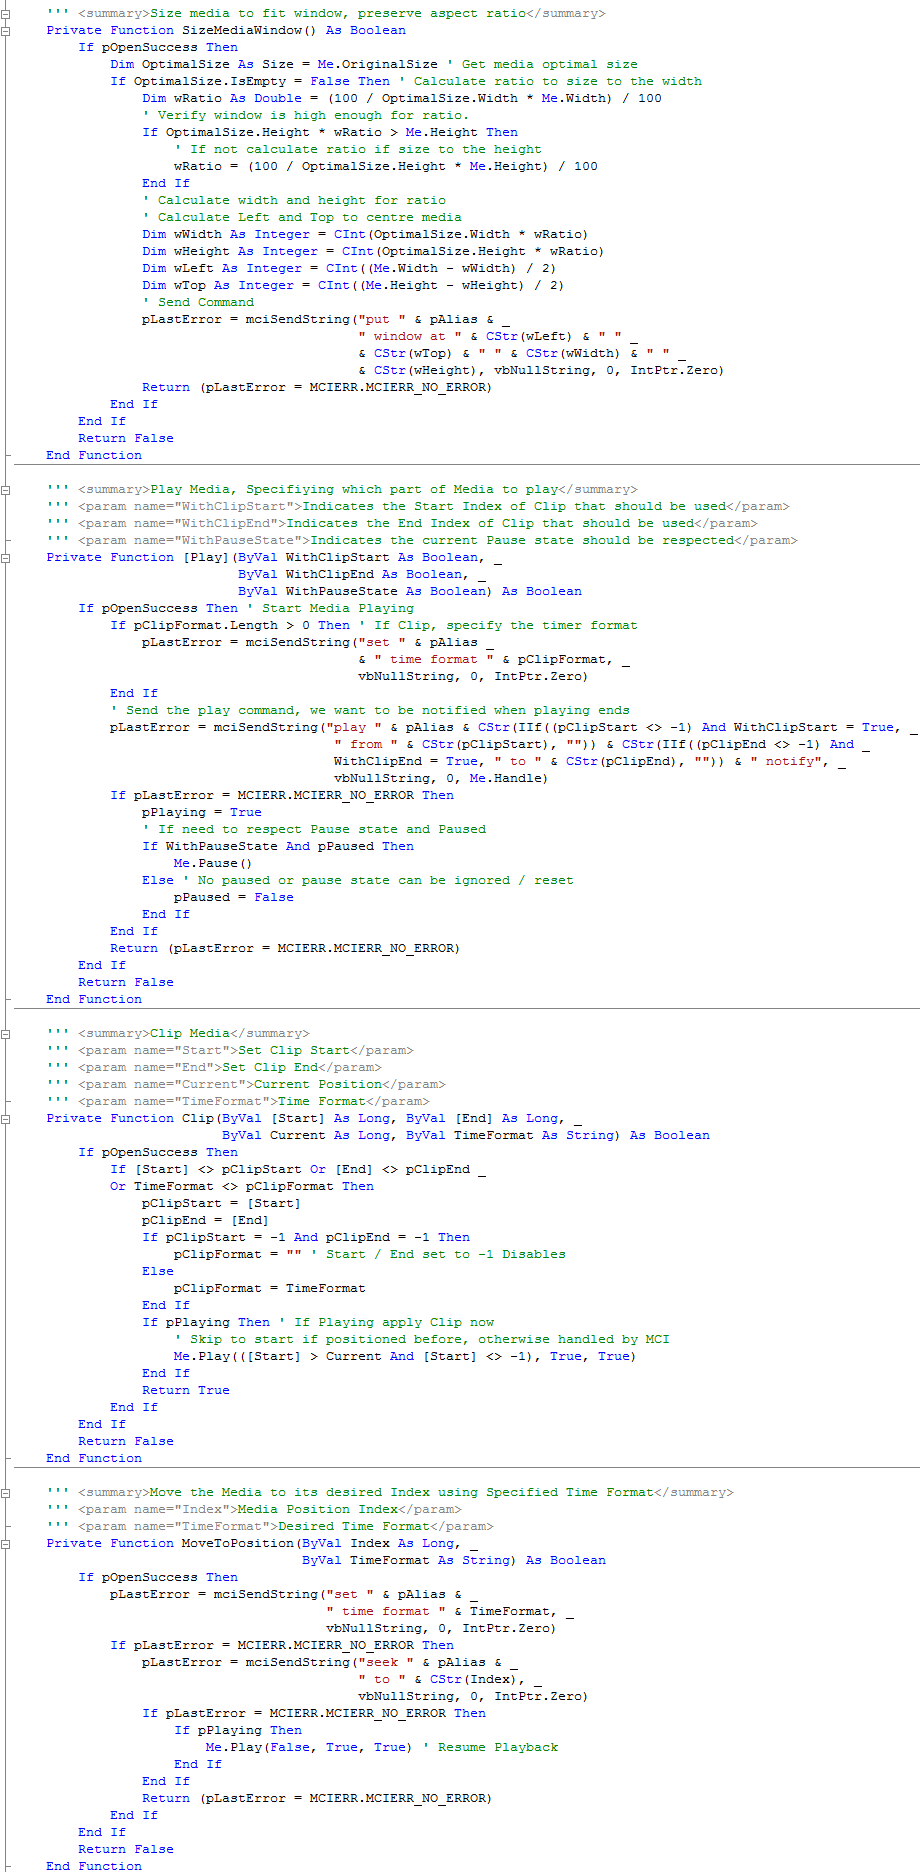Collapse the SizeMediaWindow summary comment outline toggle
The image size is (920, 1872).
[6, 14]
